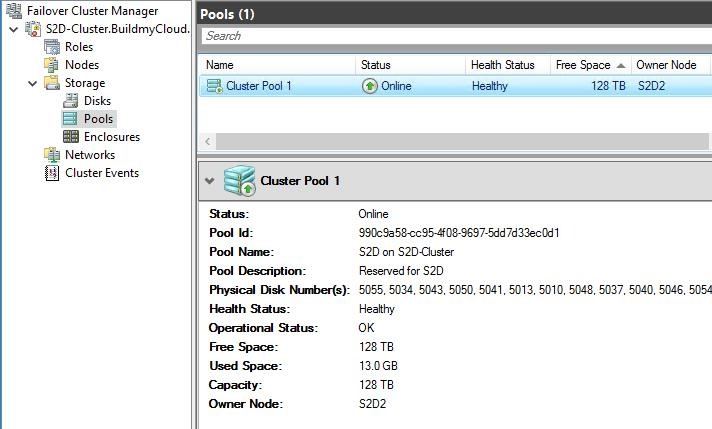Click the 128 TB cell in pool row
This screenshot has width=712, height=429.
(x=608, y=86)
